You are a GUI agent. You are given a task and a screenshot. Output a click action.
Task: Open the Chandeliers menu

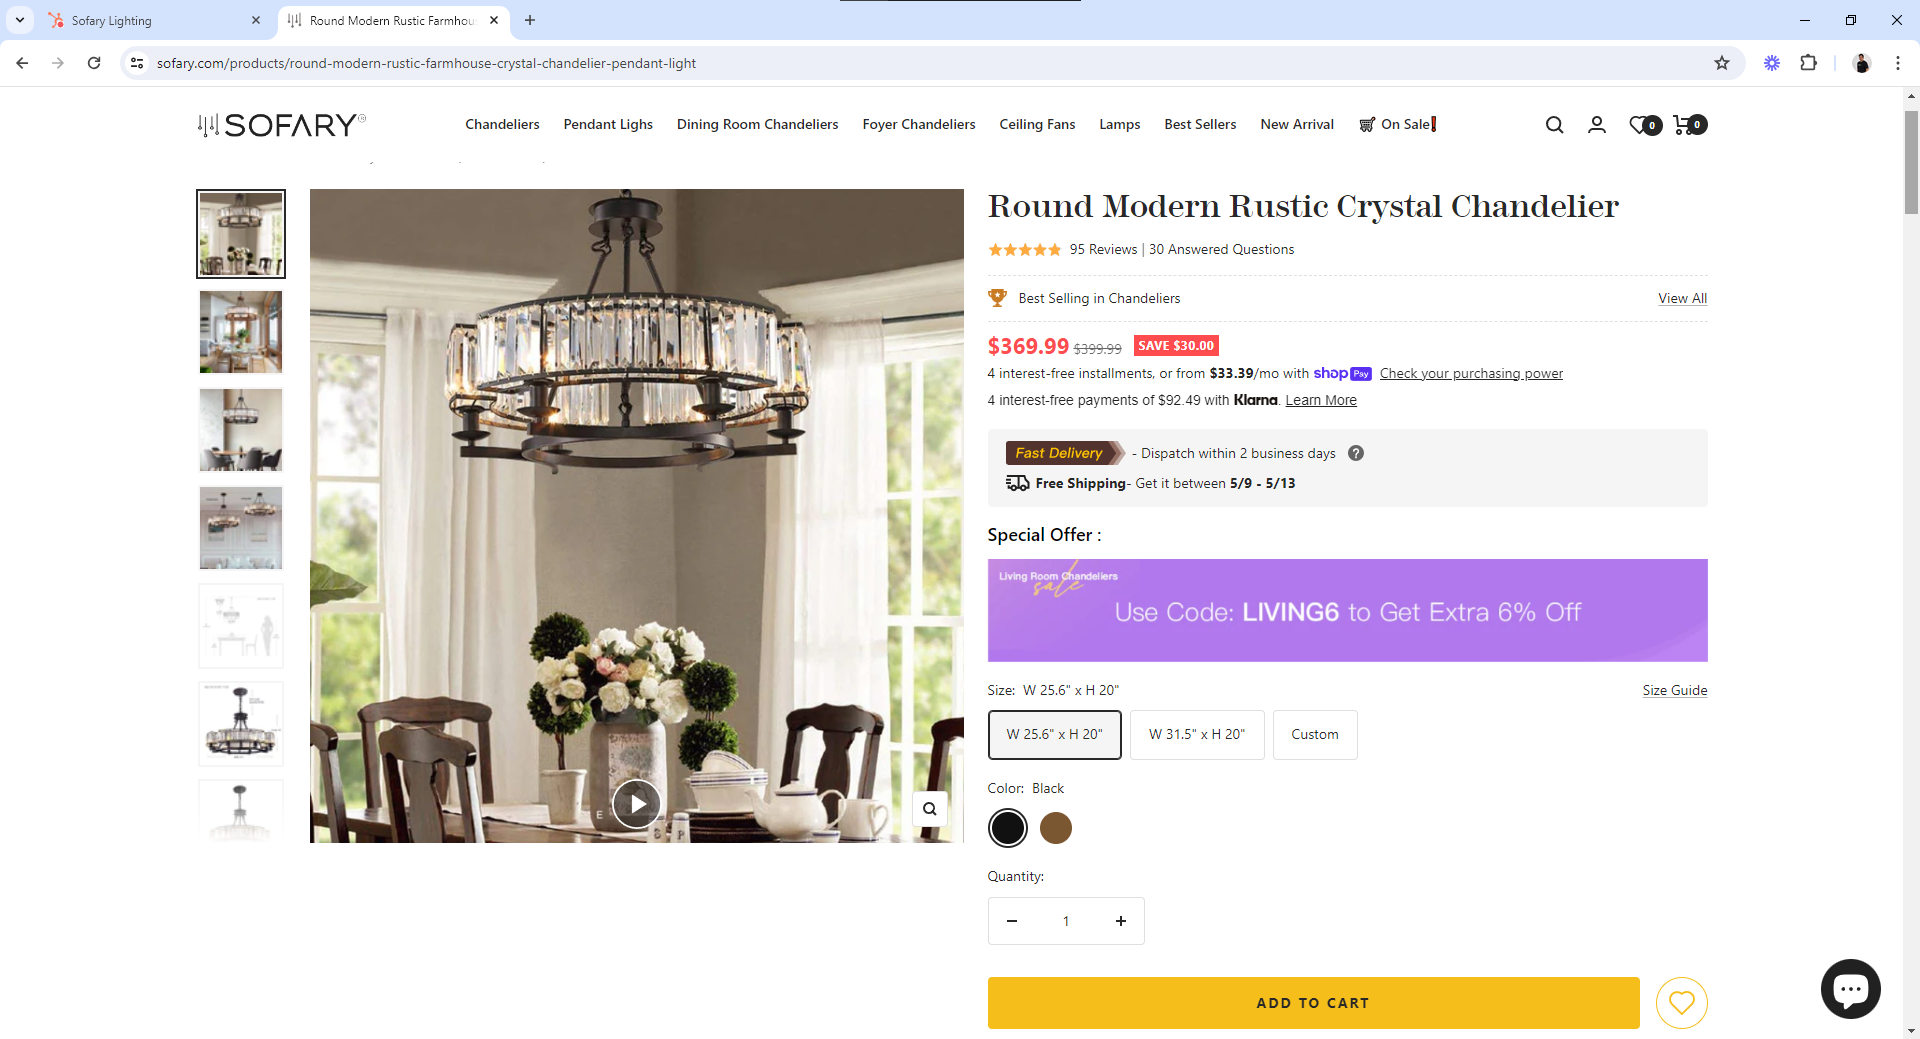pos(502,124)
